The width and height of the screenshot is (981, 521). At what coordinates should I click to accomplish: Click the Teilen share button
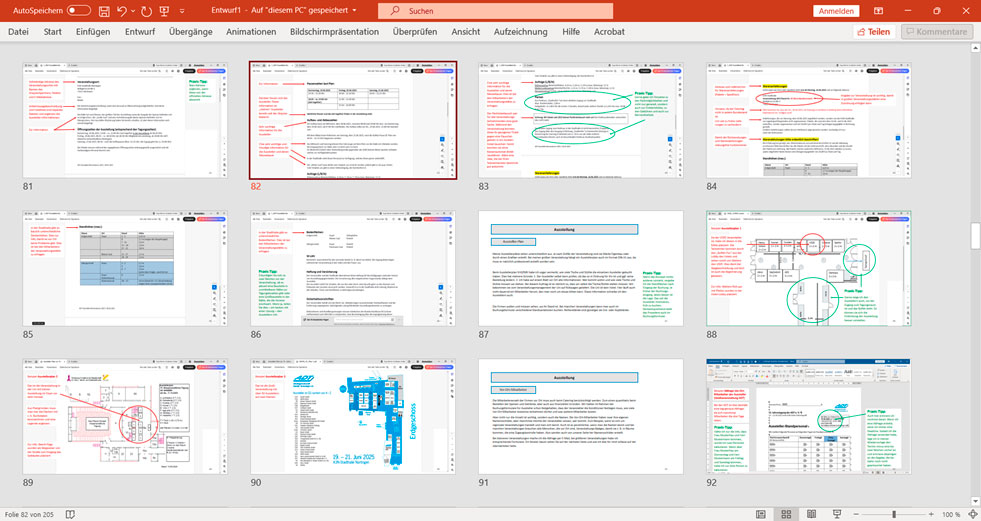coord(872,31)
